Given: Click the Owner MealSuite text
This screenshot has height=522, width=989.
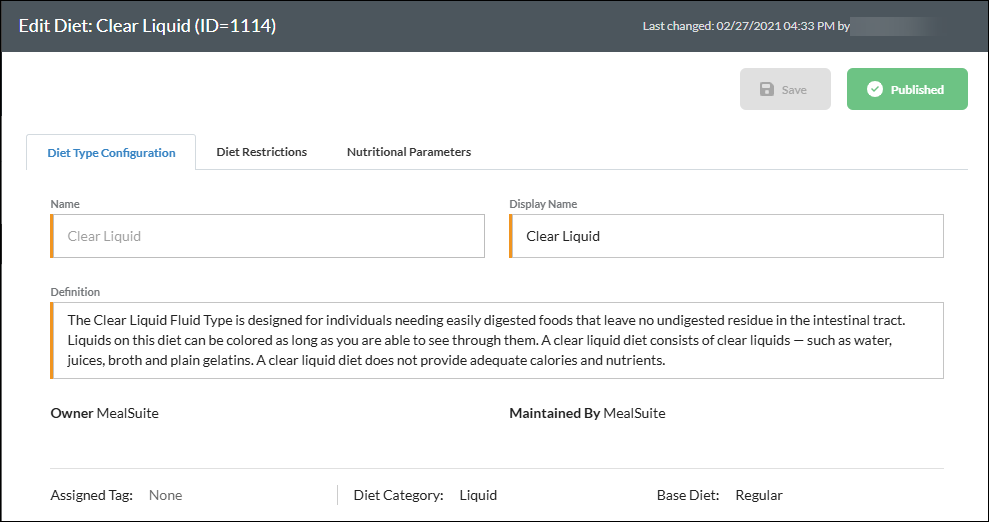Looking at the screenshot, I should [105, 414].
